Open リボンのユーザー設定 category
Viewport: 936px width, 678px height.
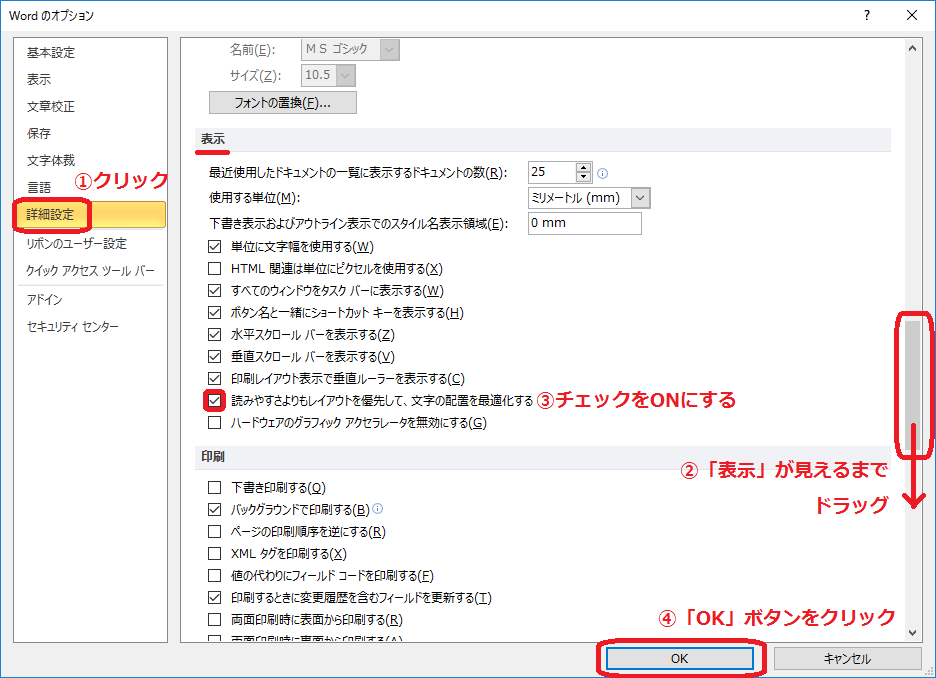[x=77, y=243]
